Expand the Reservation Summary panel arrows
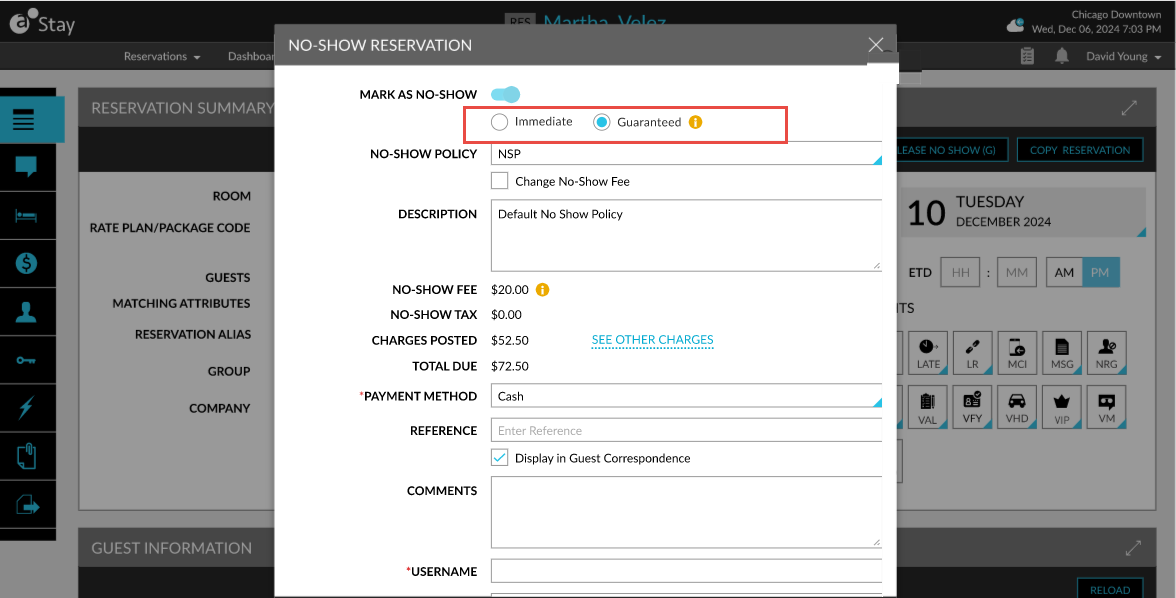 tap(1129, 108)
